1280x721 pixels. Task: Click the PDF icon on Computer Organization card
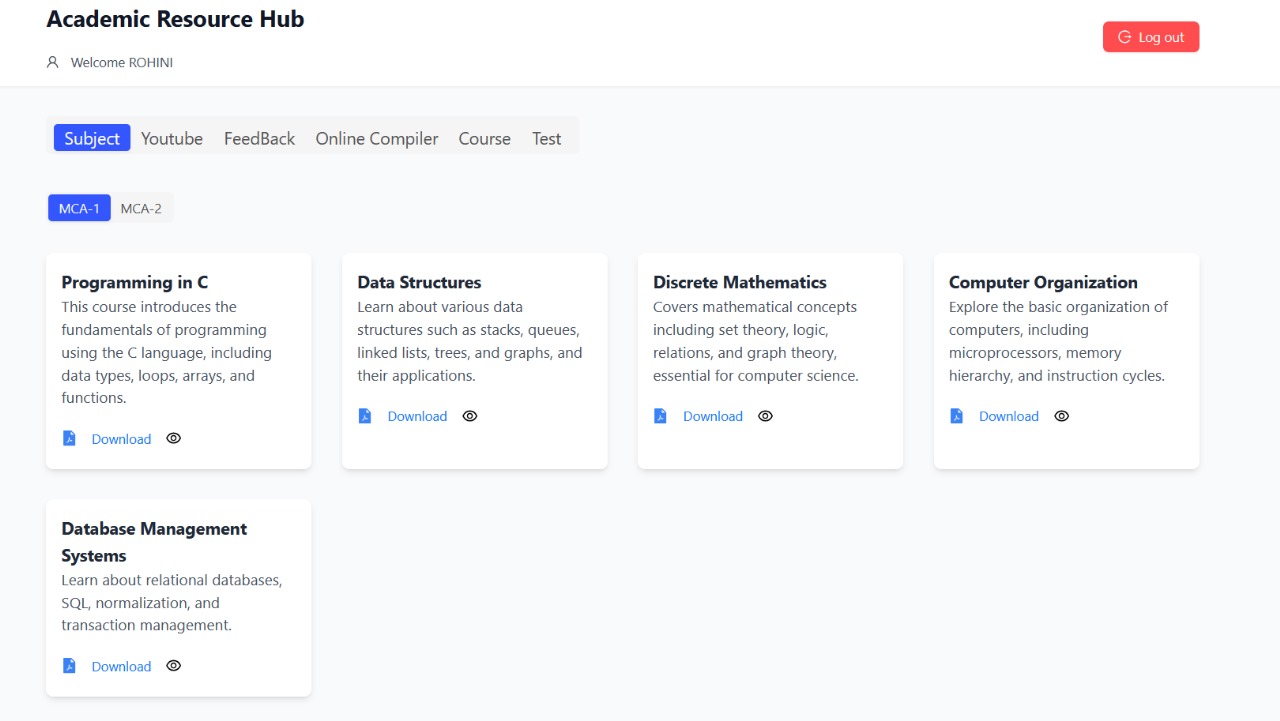[x=956, y=415]
